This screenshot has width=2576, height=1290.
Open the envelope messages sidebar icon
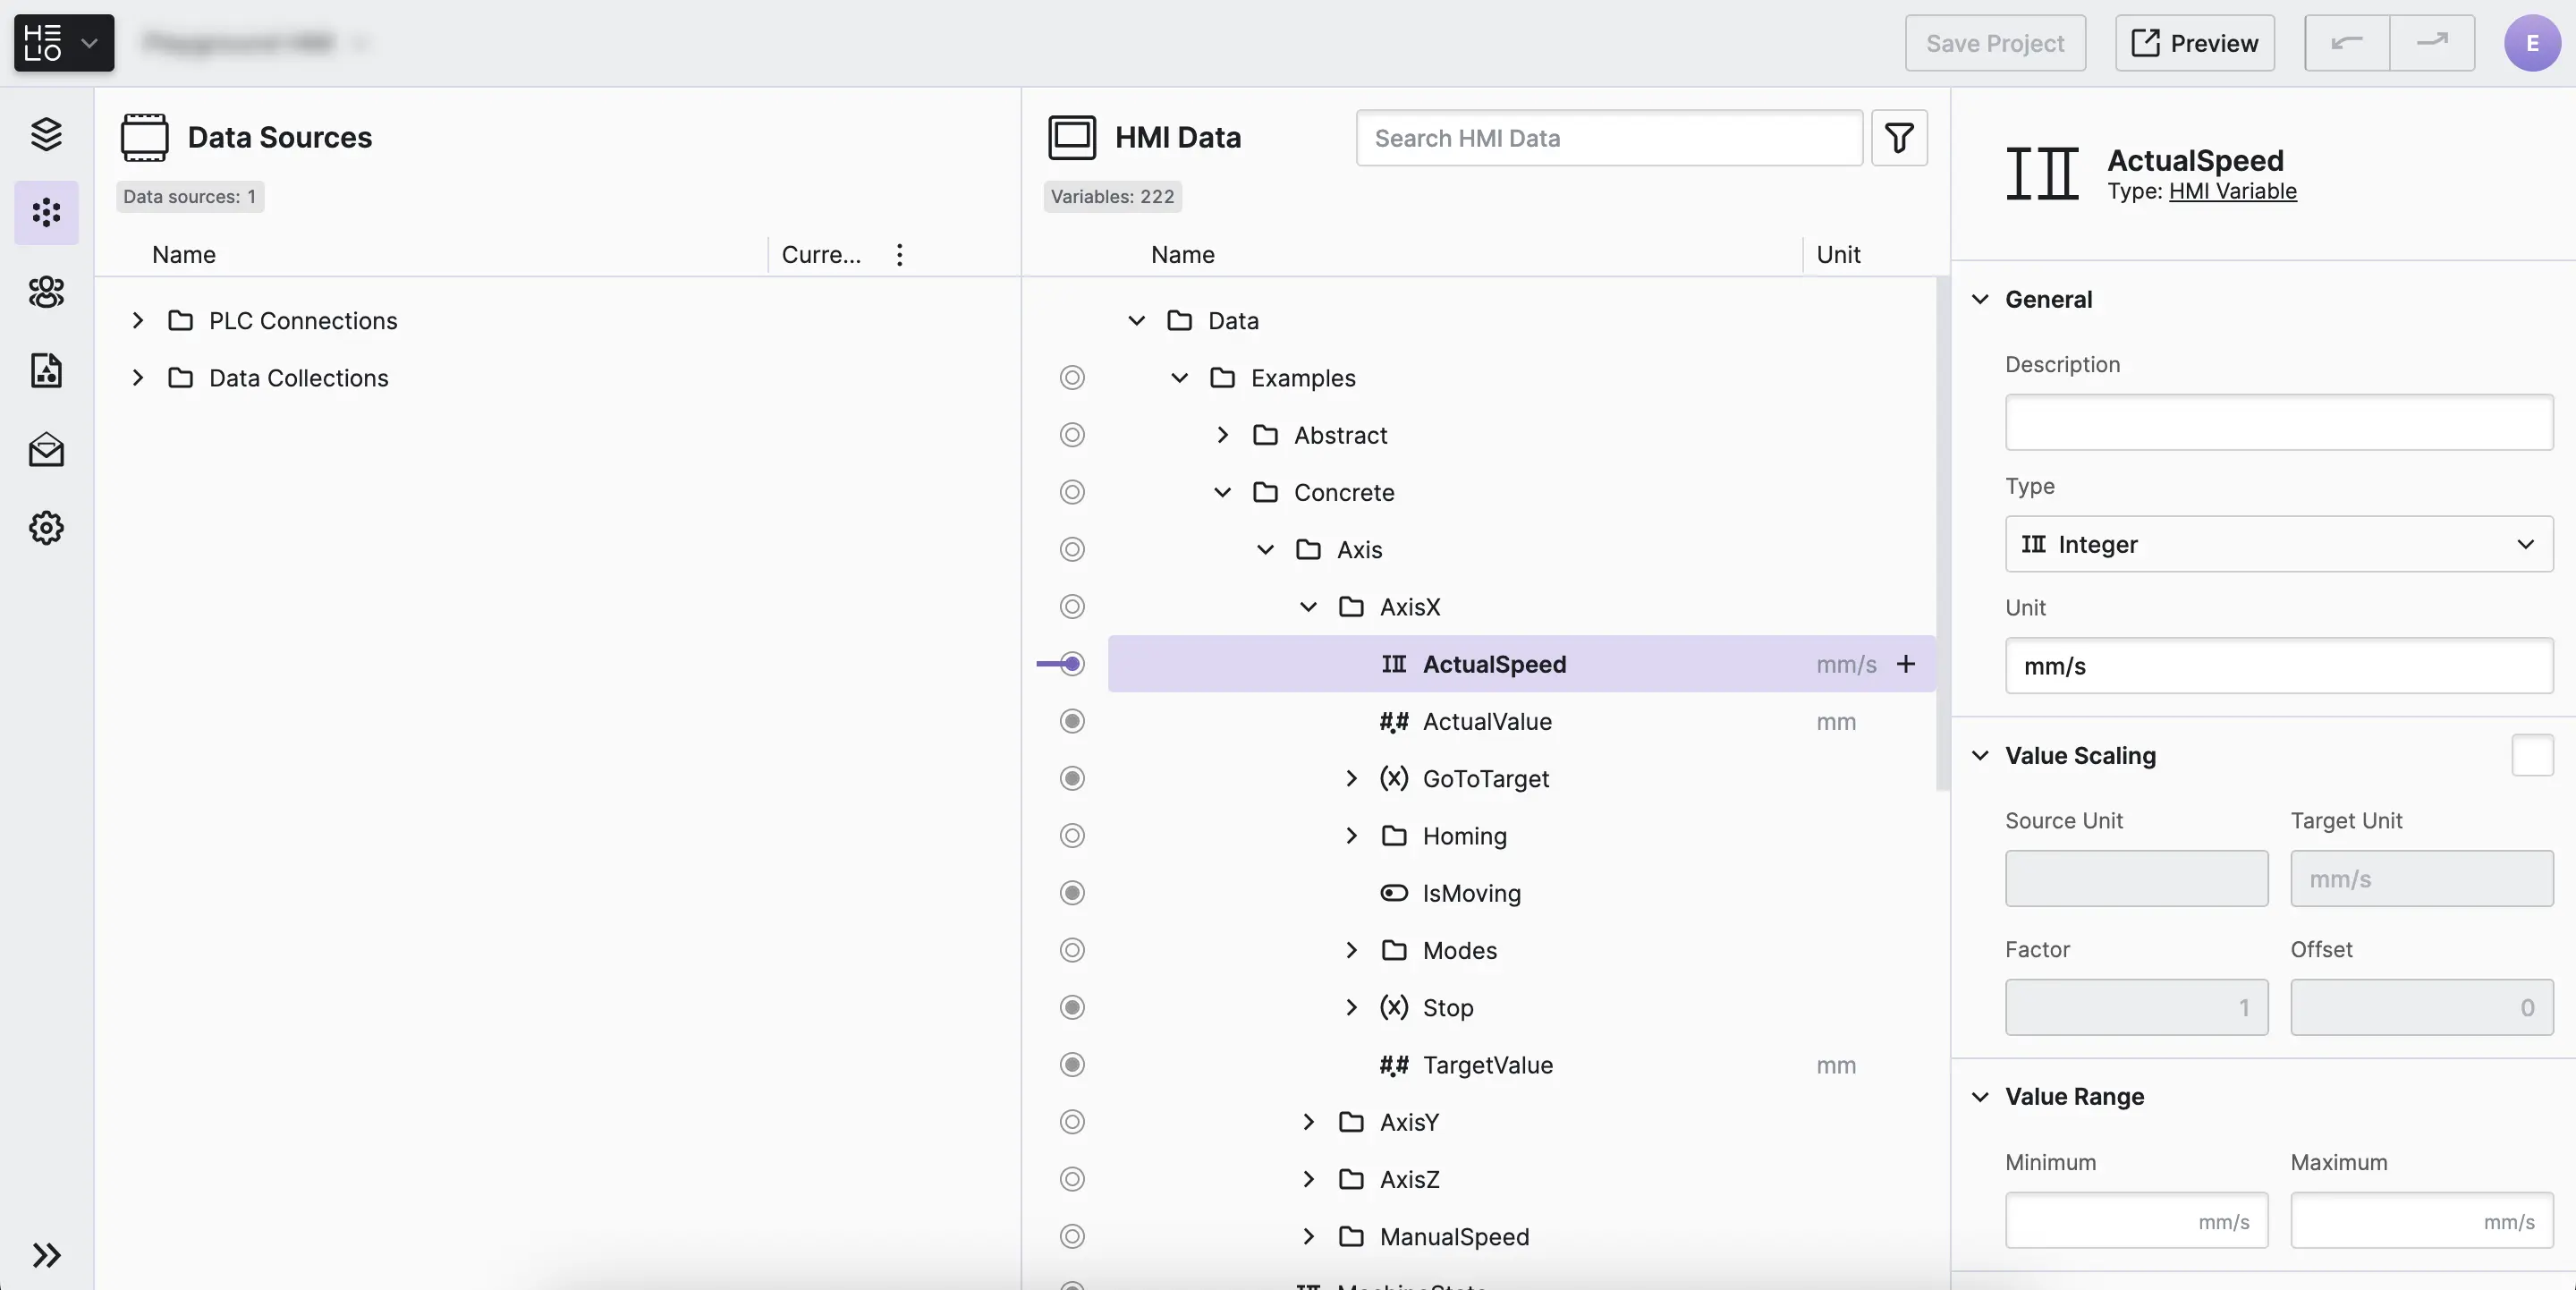(x=46, y=450)
